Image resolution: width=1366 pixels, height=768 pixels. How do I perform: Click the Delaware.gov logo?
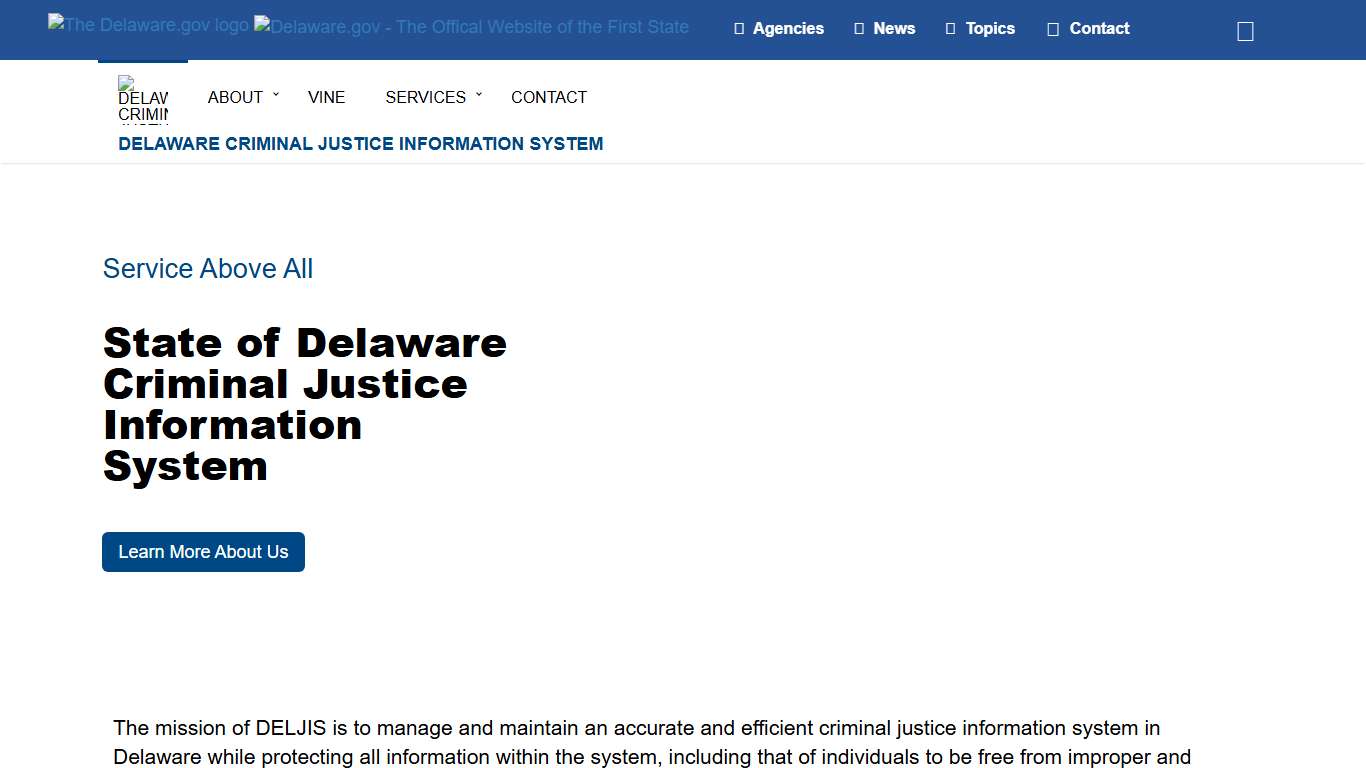[147, 25]
